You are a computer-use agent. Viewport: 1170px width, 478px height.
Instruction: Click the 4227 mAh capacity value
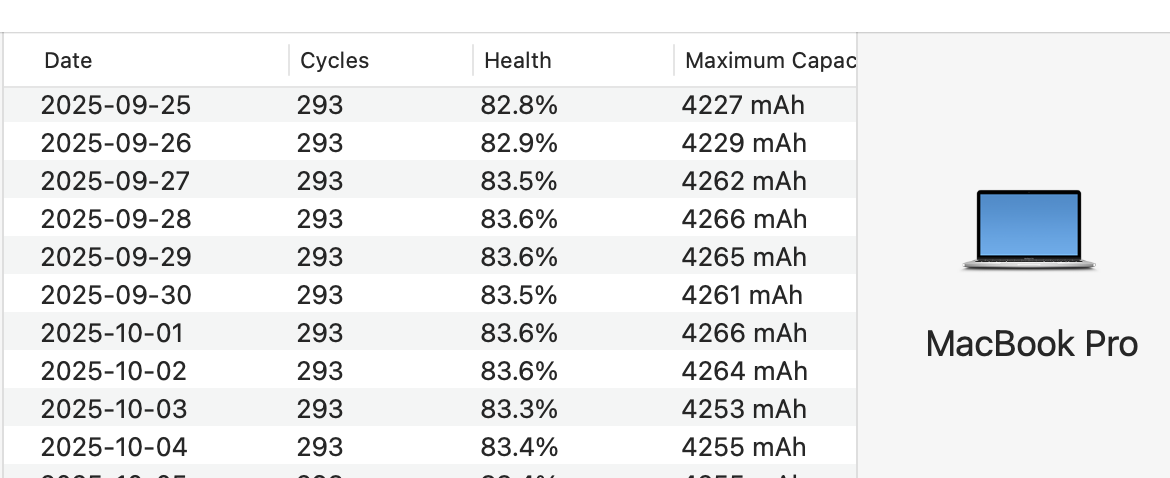coord(742,105)
